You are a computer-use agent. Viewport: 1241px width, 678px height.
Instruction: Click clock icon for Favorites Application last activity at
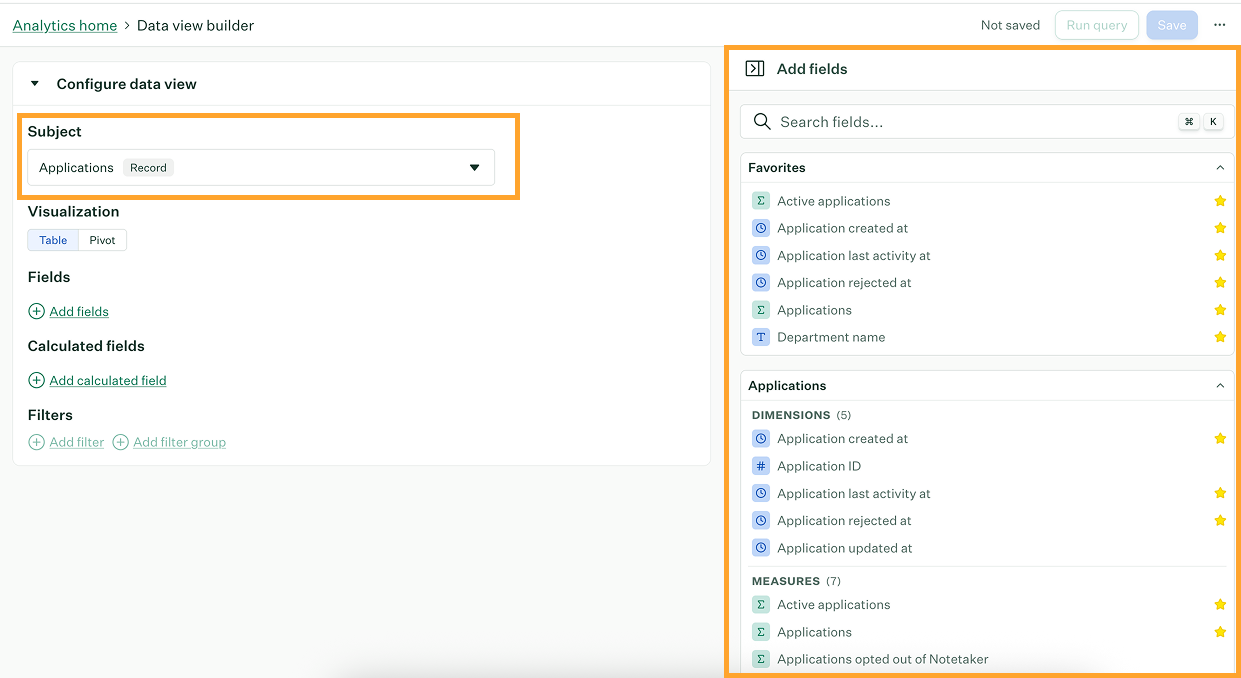pyautogui.click(x=761, y=255)
